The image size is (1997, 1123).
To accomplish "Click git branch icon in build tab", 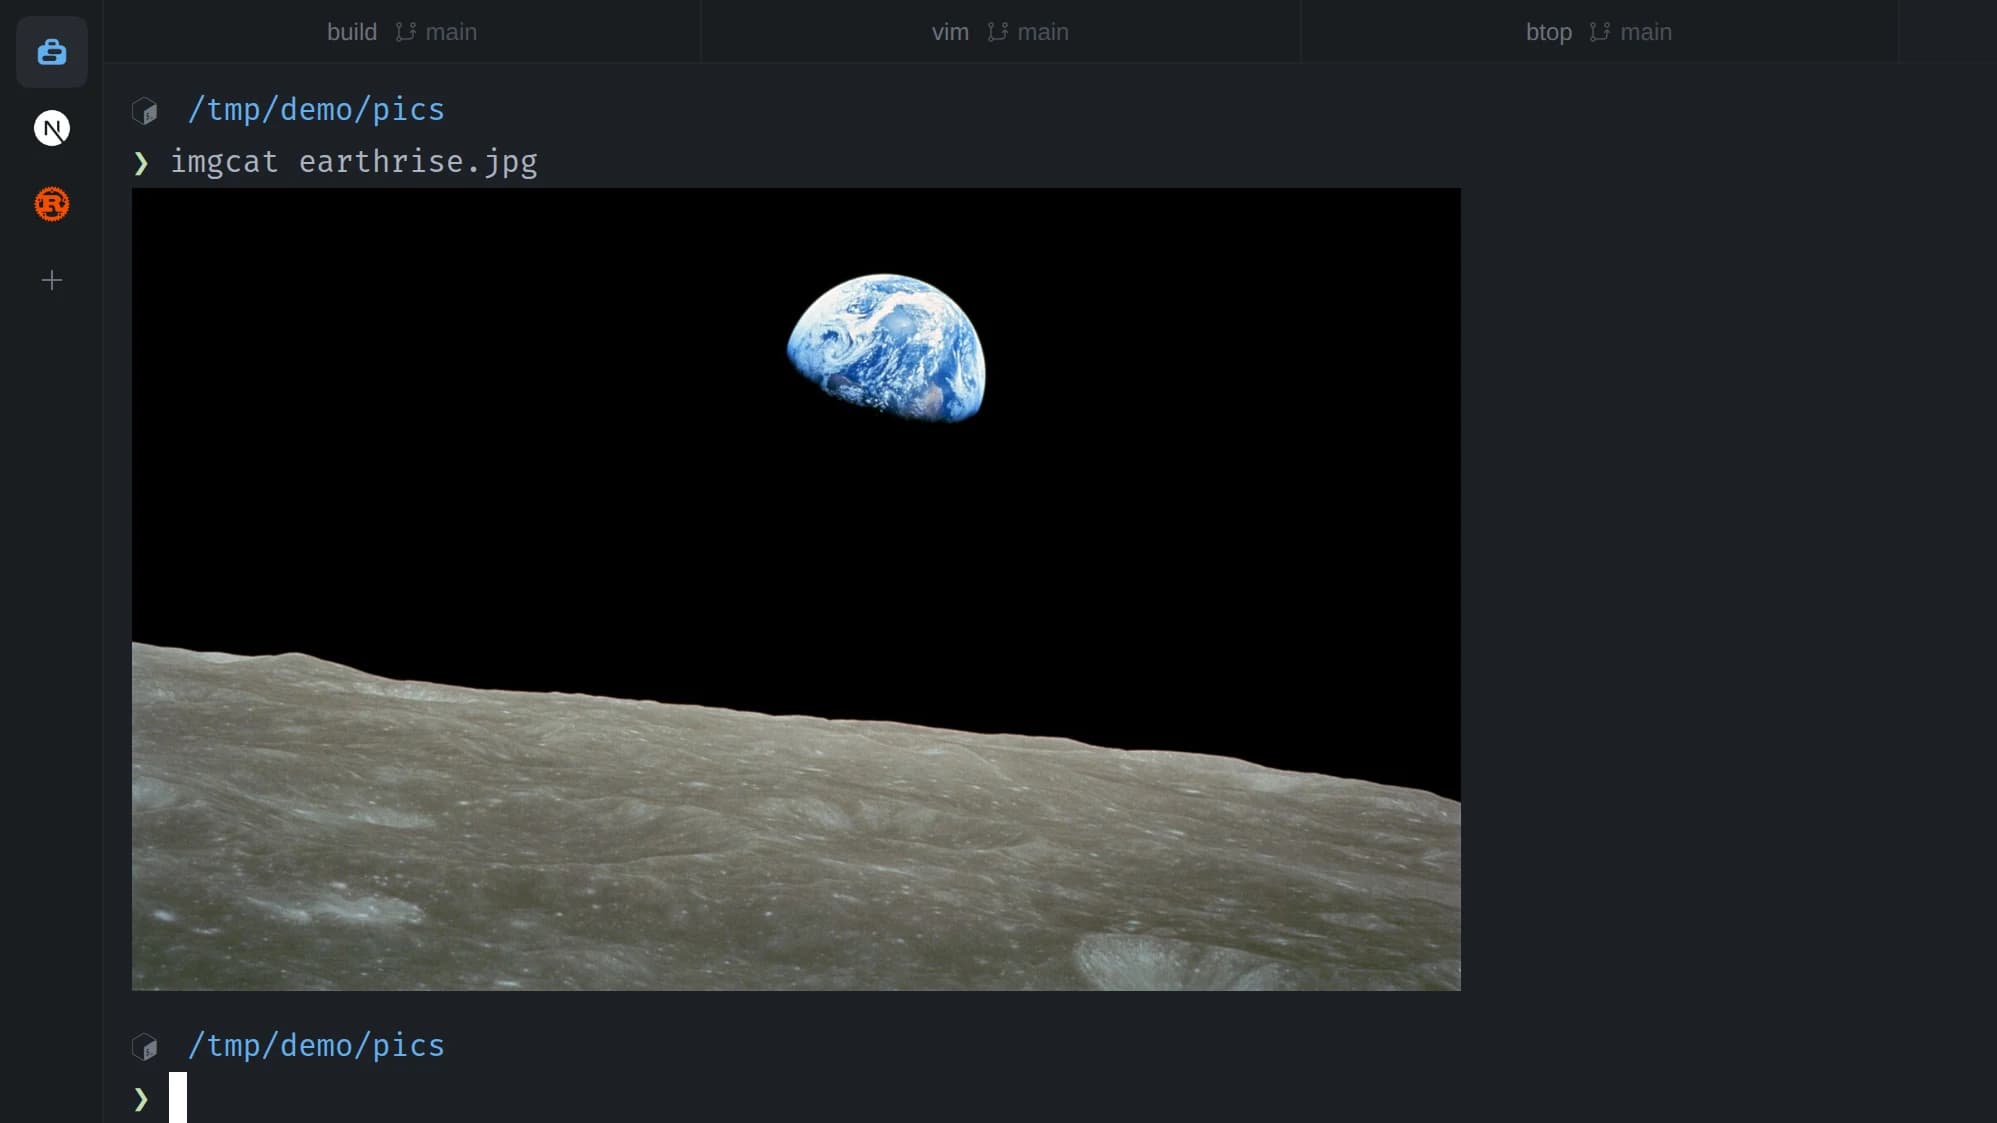I will tap(405, 32).
